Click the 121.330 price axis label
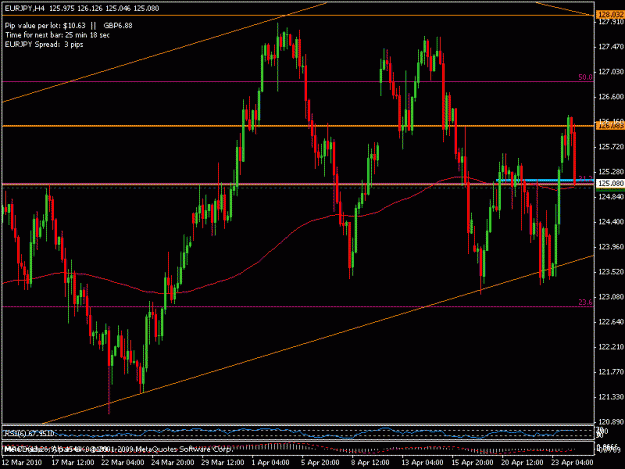The height and width of the screenshot is (469, 625). (x=611, y=397)
